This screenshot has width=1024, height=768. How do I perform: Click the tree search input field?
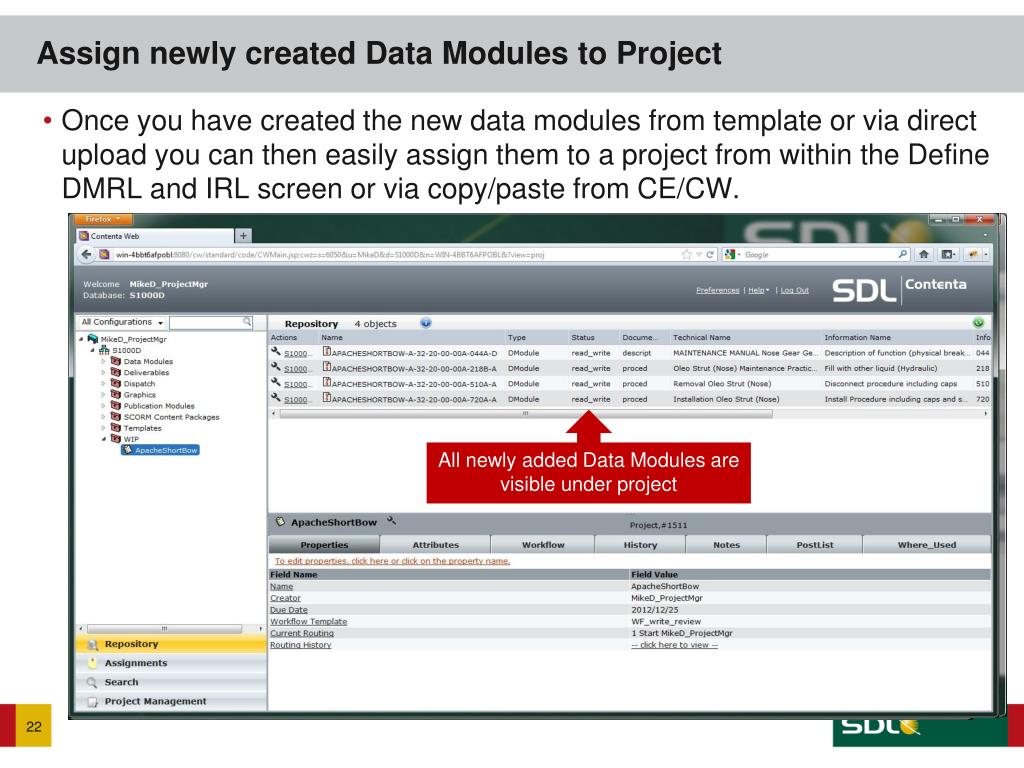pos(206,323)
